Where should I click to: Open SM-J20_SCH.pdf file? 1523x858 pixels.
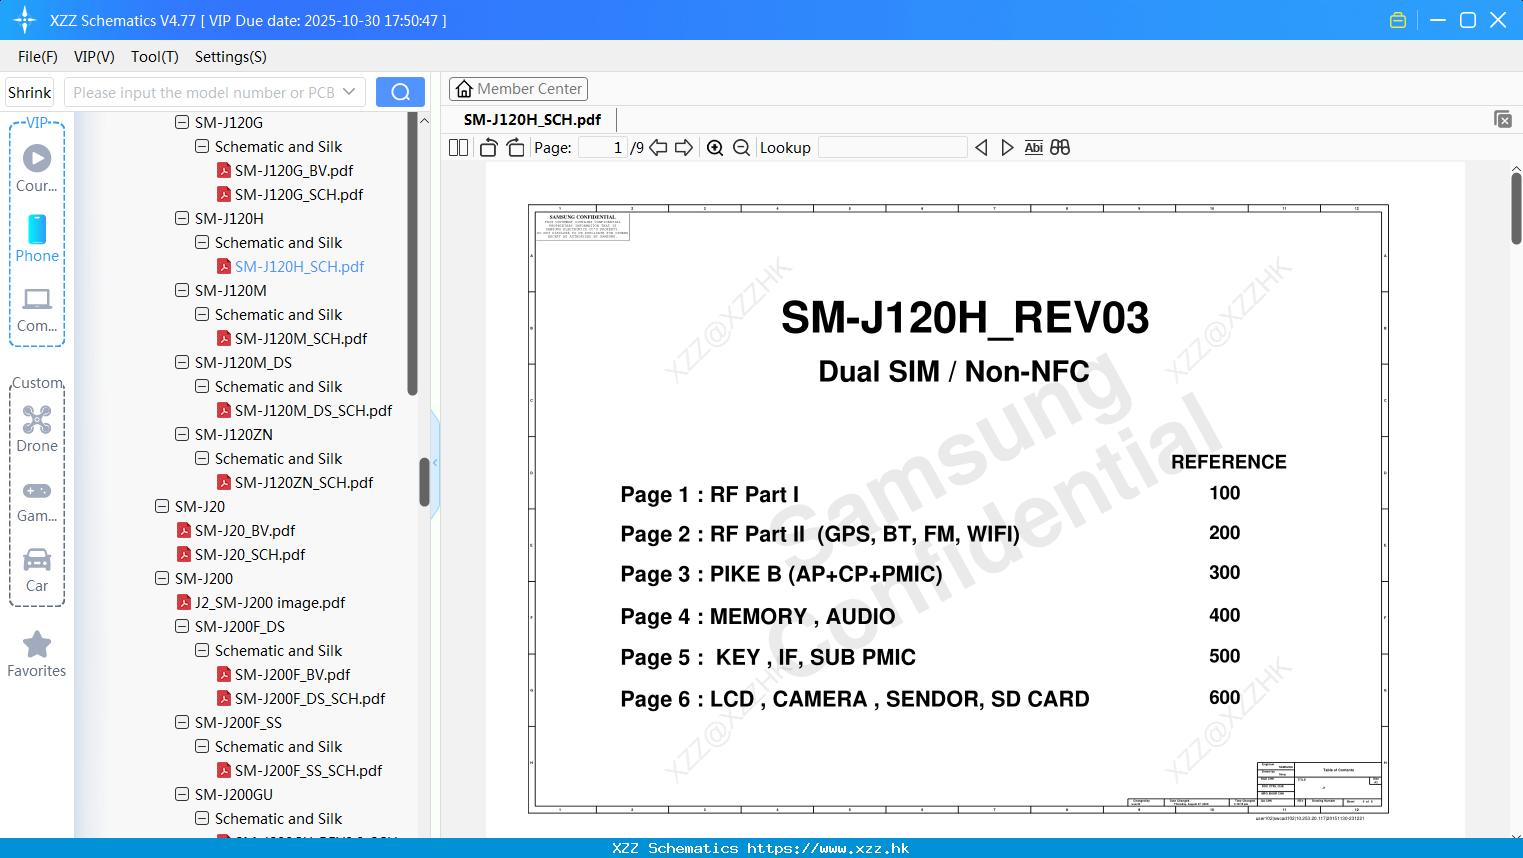point(250,554)
